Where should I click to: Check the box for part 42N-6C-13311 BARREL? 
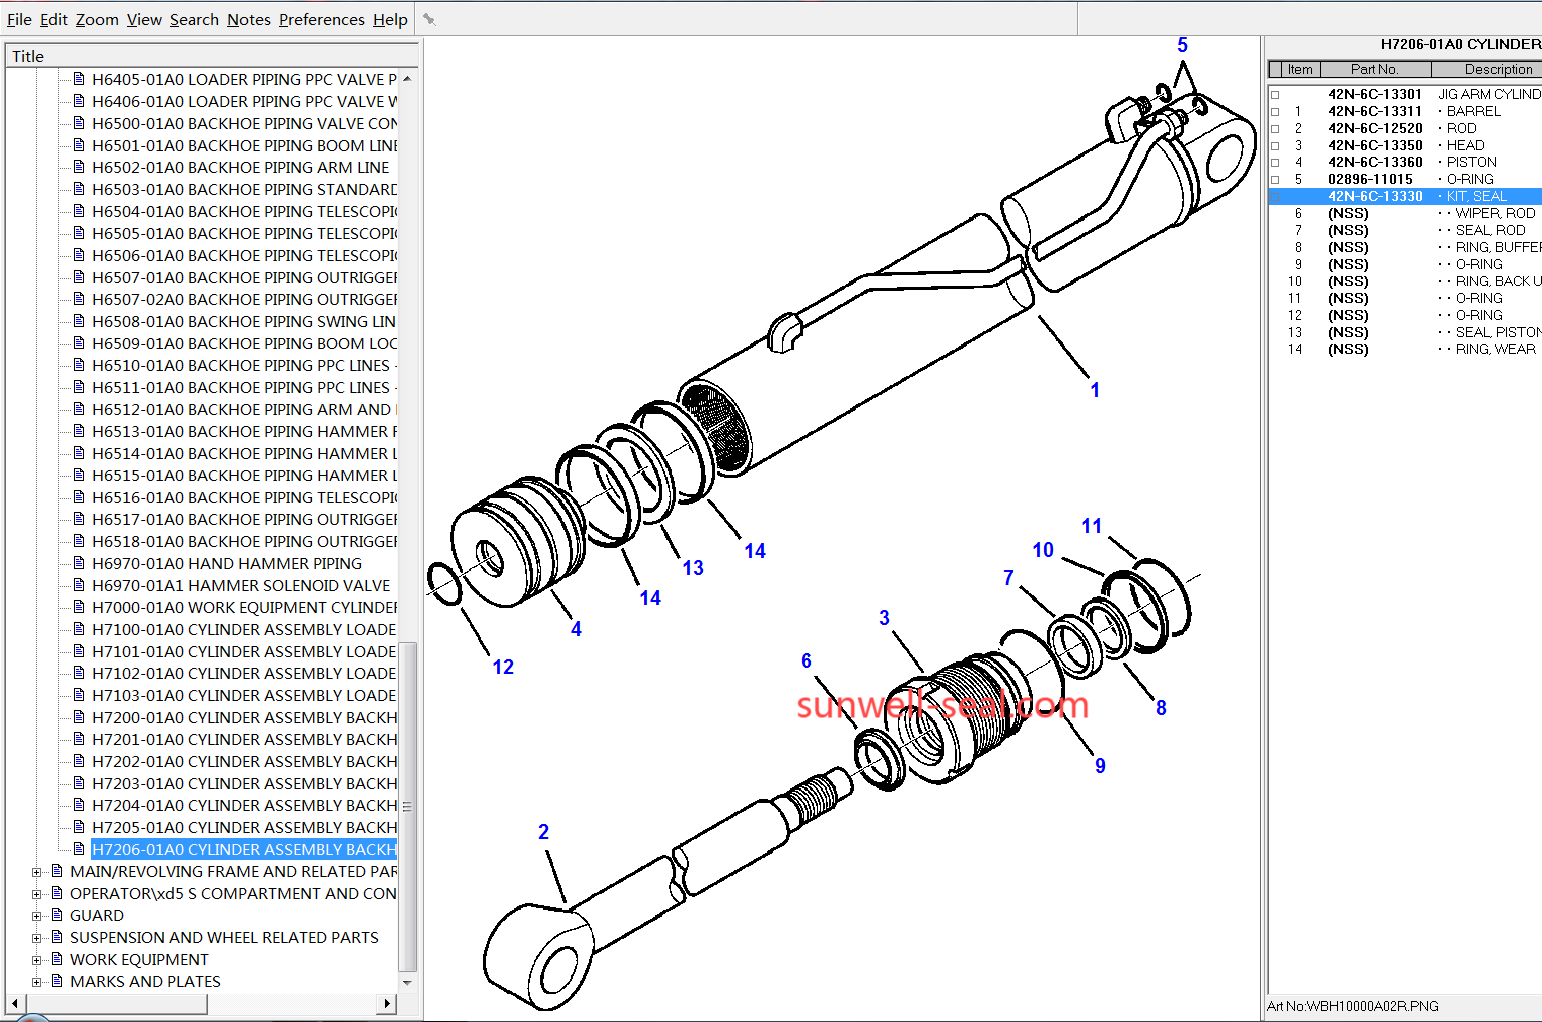click(x=1275, y=112)
